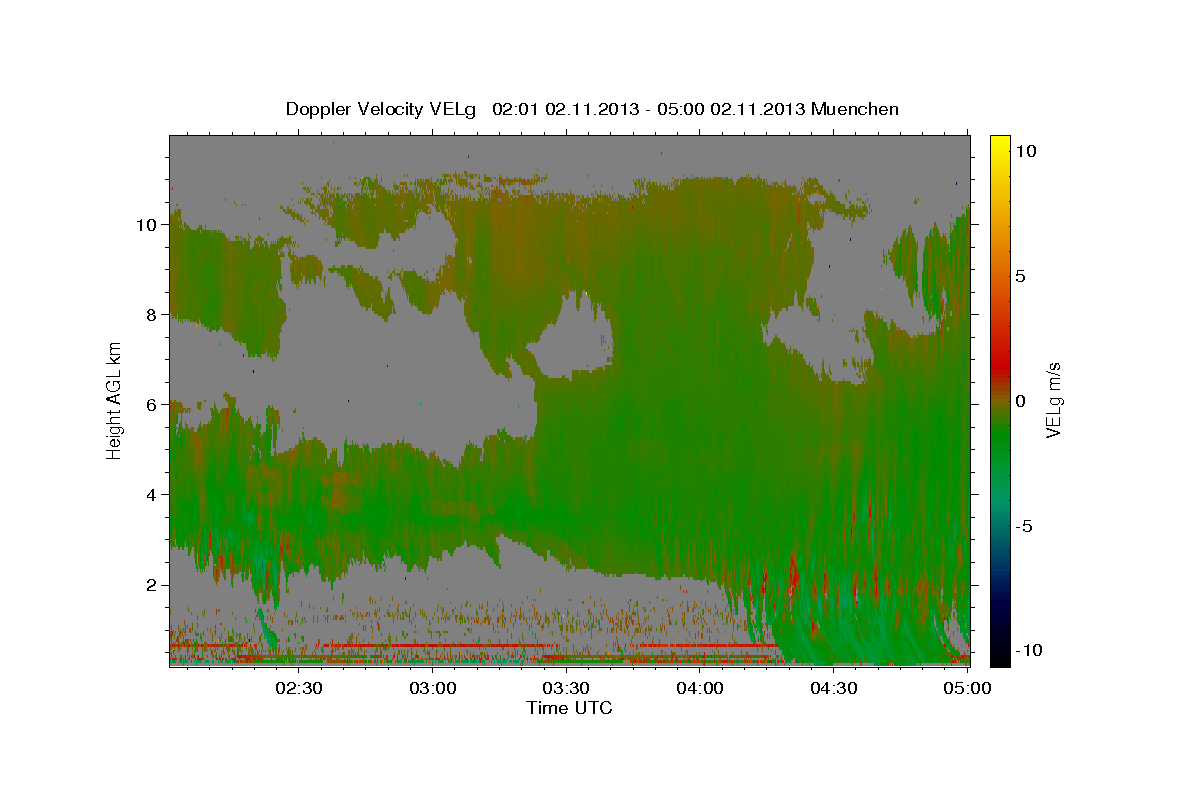Click the height axis label '10'

click(x=148, y=225)
